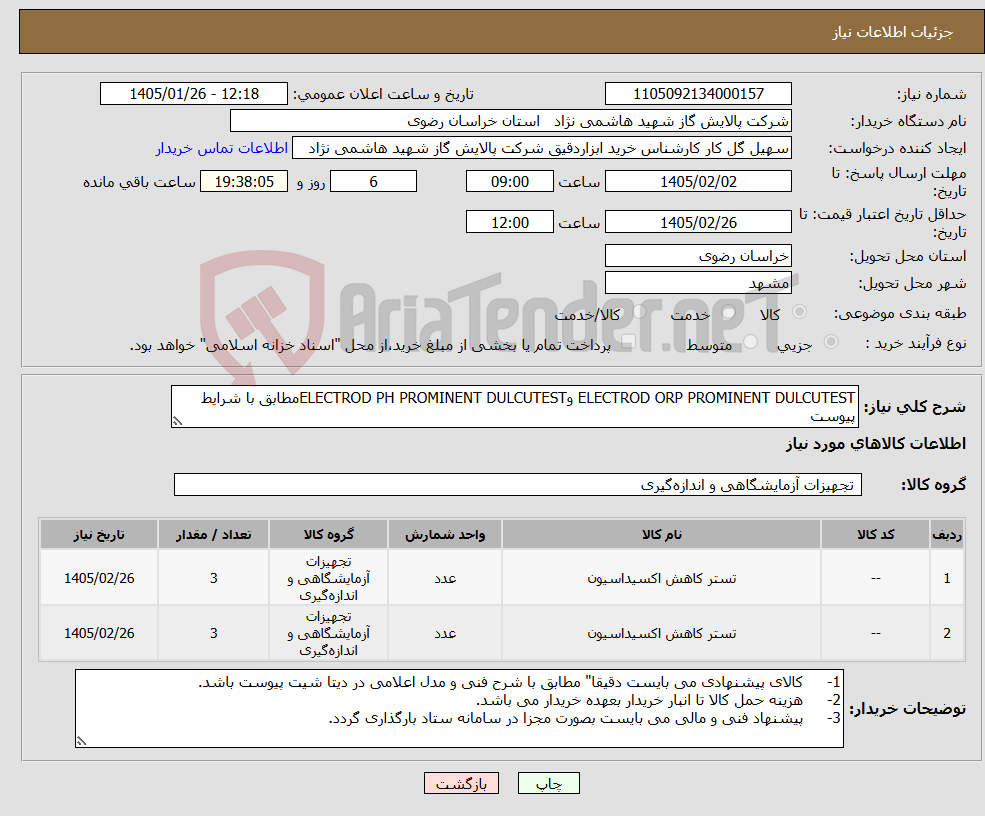Click the گروه کالا column header
This screenshot has width=985, height=816.
tap(329, 535)
